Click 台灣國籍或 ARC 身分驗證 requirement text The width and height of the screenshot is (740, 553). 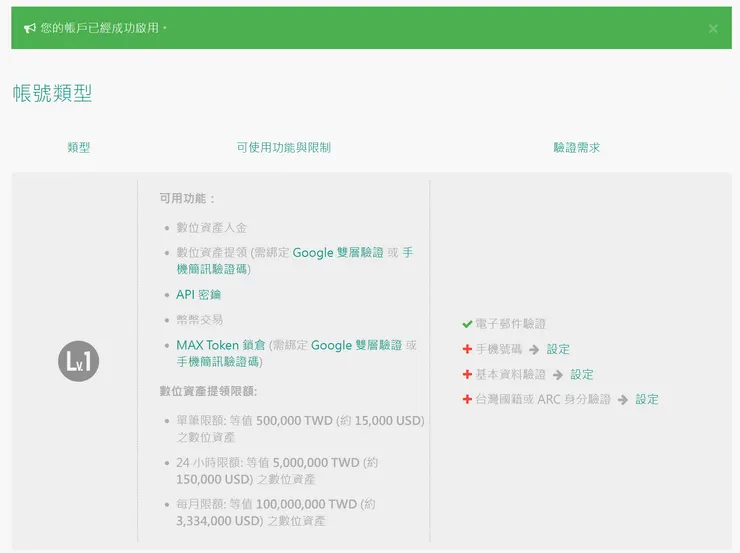(543, 399)
